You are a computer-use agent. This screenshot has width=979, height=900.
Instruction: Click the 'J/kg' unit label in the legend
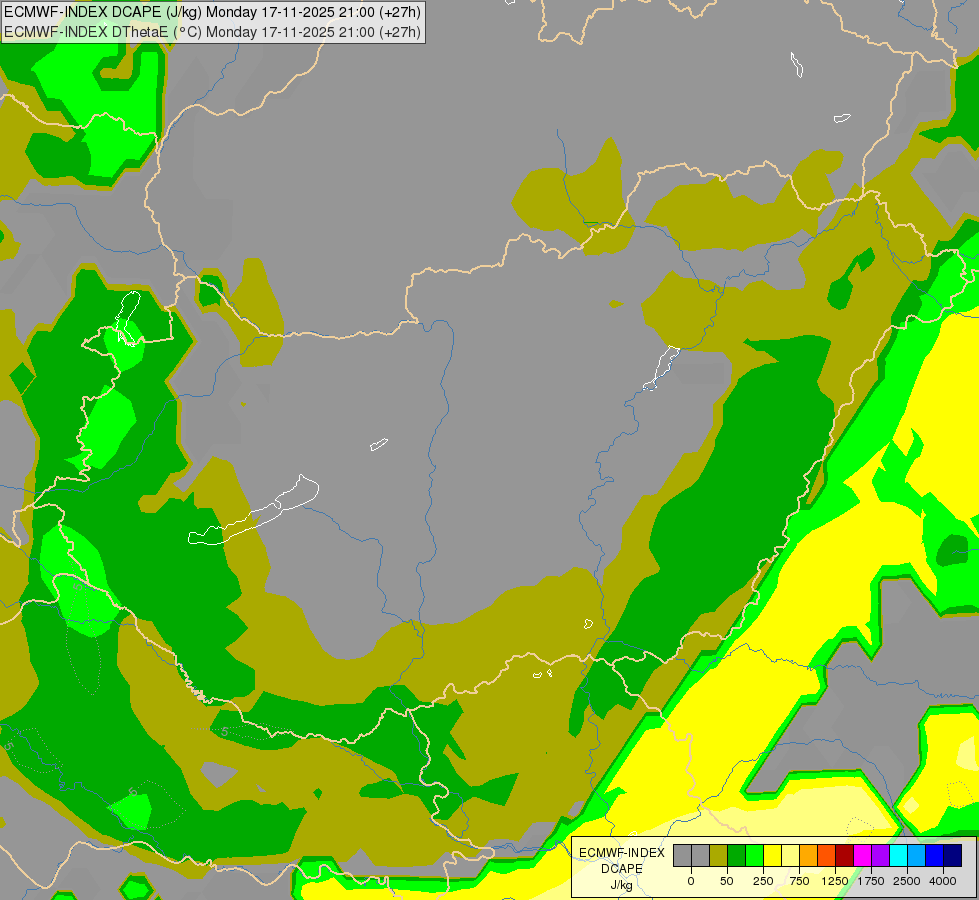pos(622,885)
